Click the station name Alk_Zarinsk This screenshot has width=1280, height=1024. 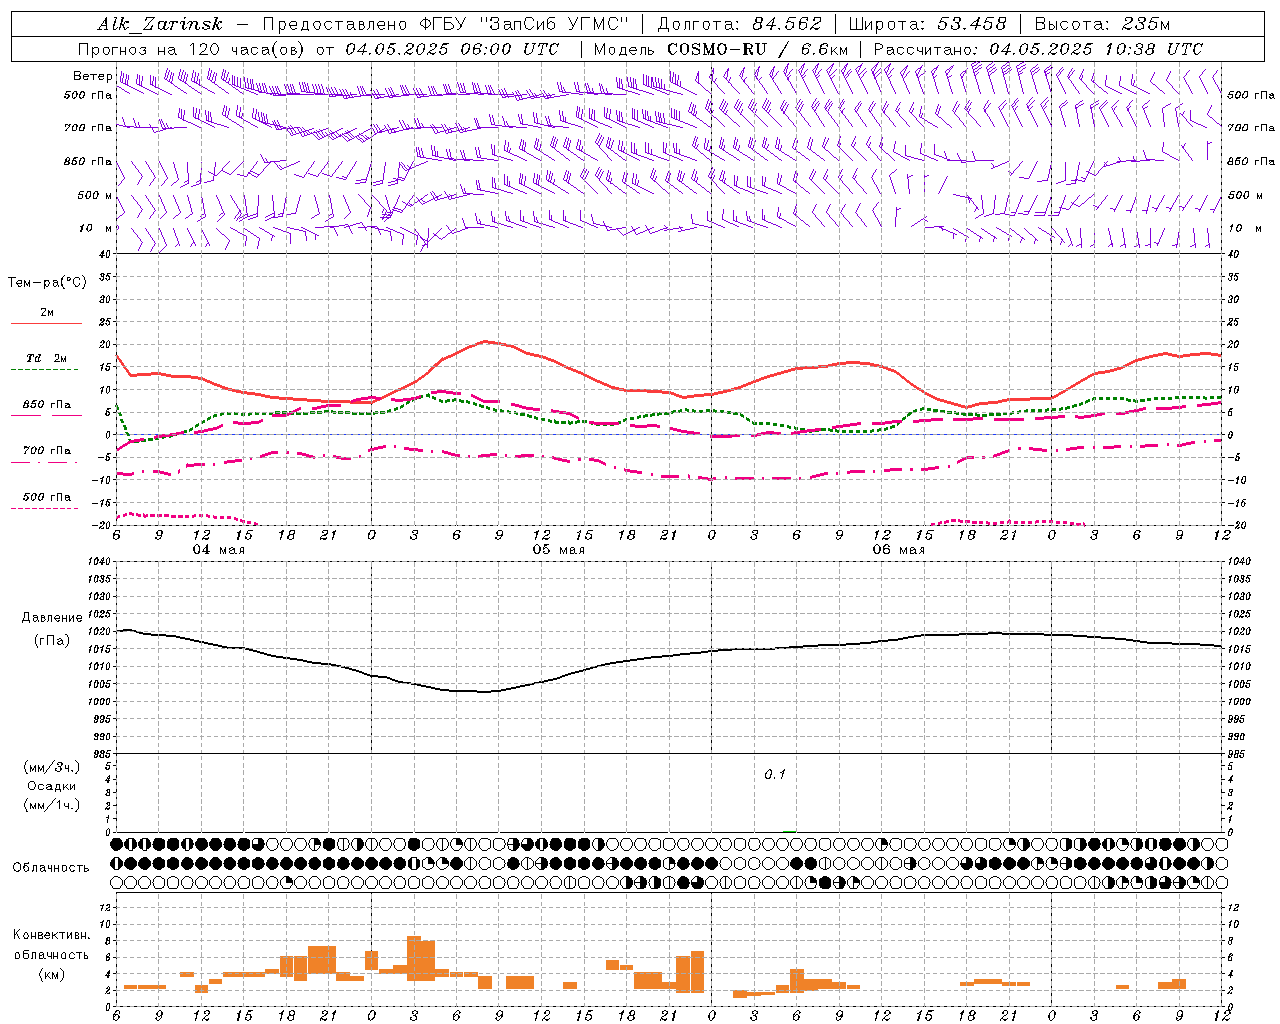[160, 24]
